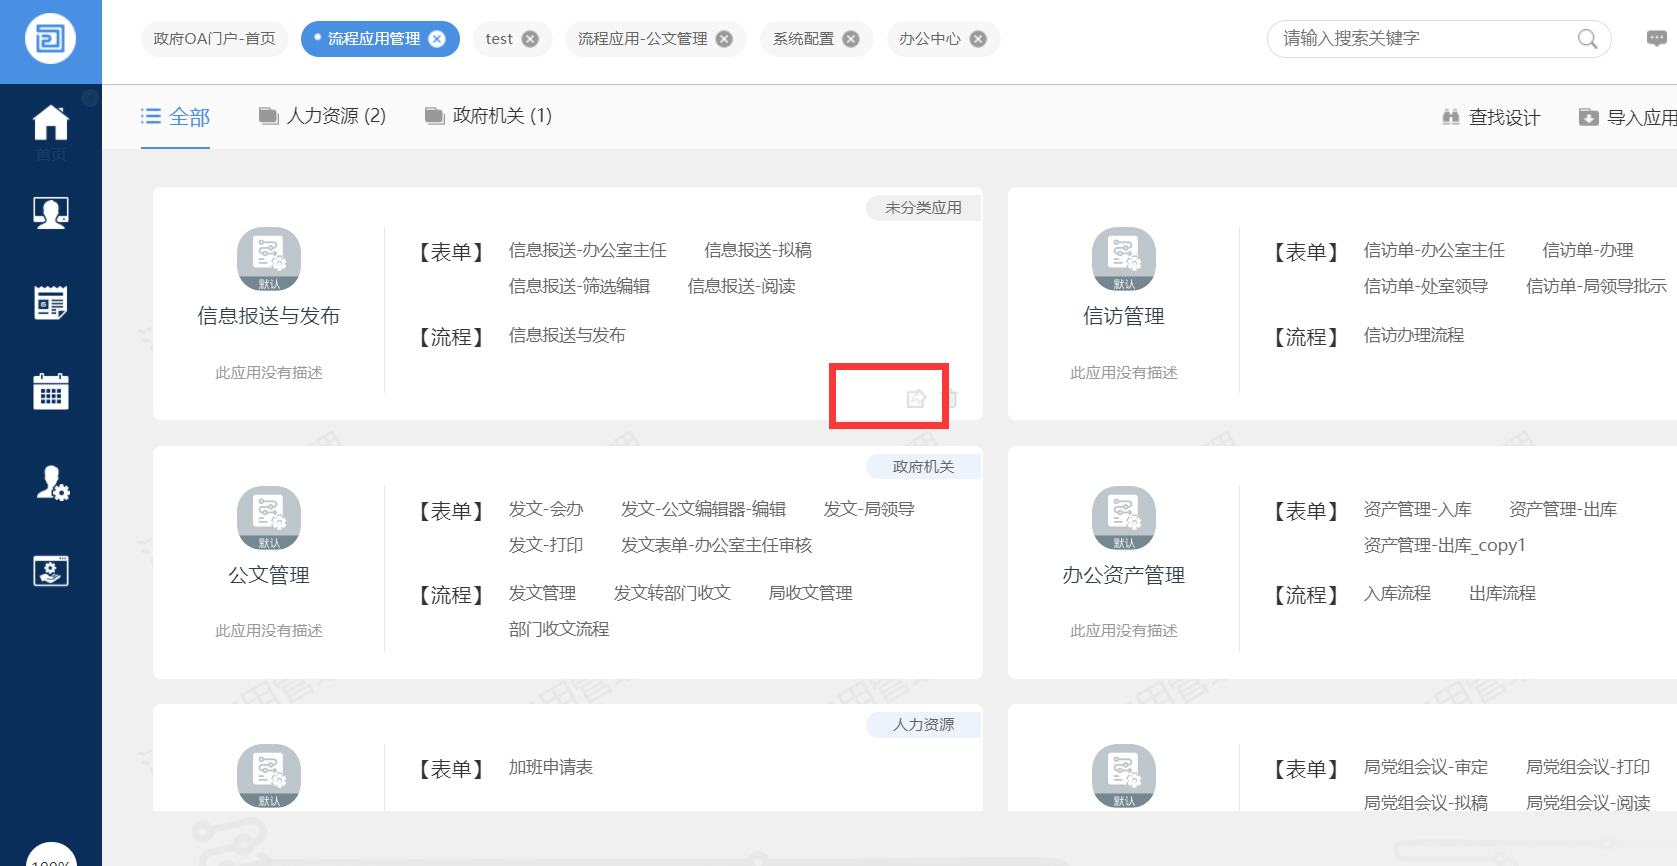The width and height of the screenshot is (1677, 866).
Task: Open the 信息报送-办公室主任 form
Action: [x=588, y=250]
